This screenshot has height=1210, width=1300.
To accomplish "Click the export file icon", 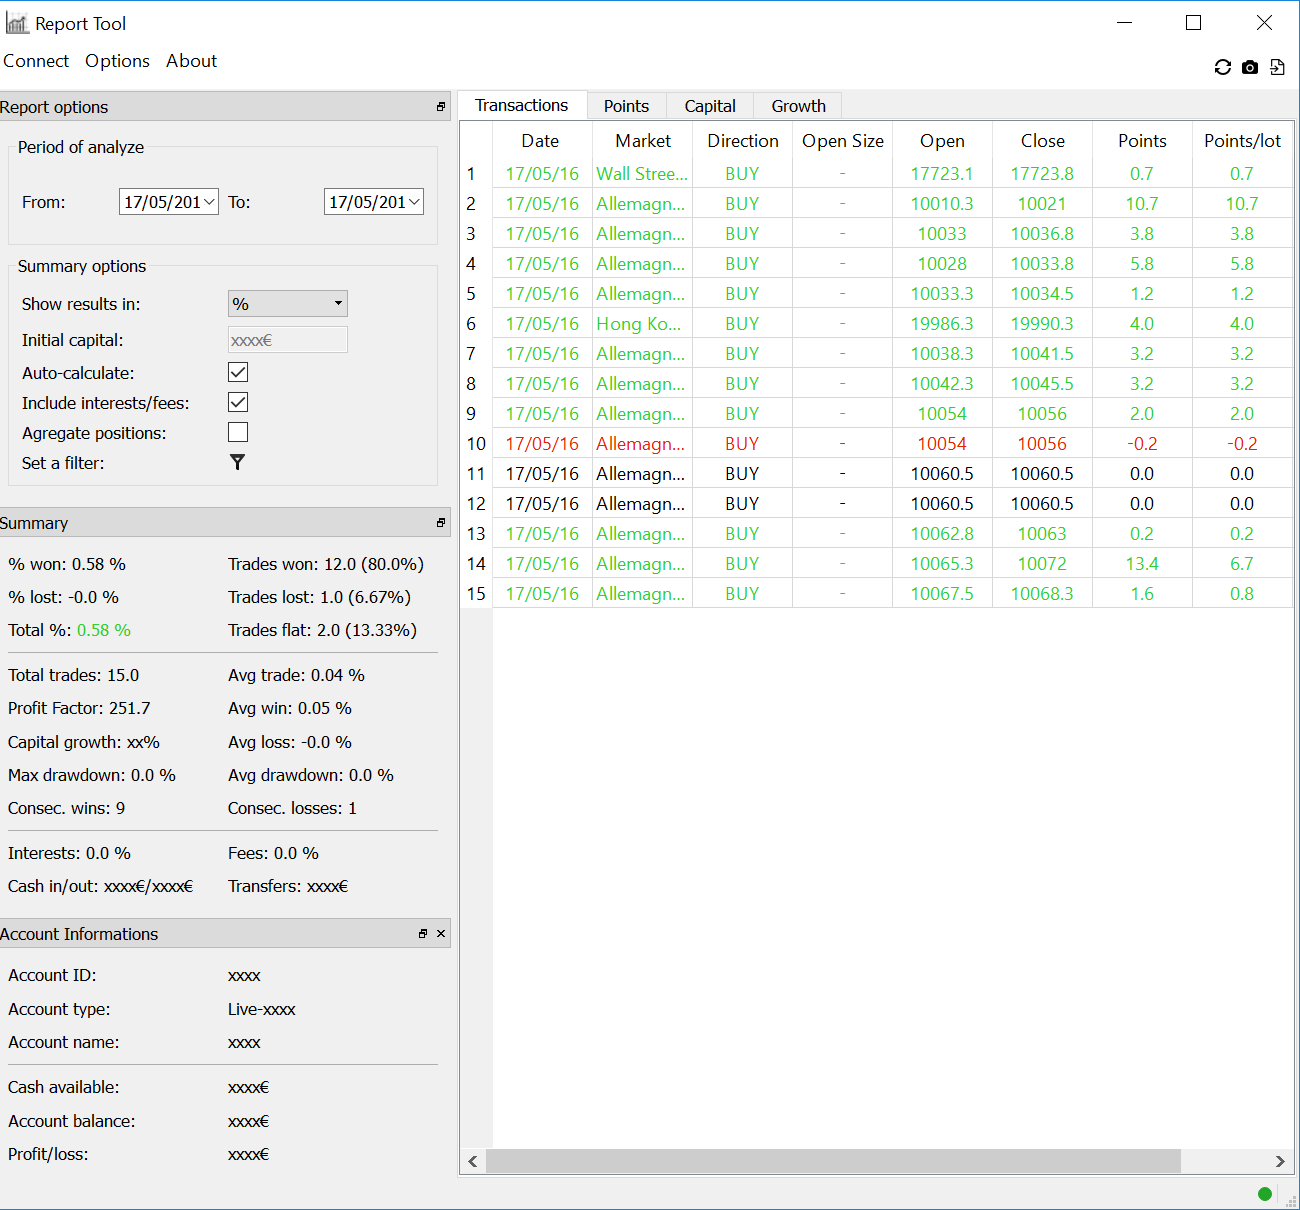I will (x=1277, y=67).
